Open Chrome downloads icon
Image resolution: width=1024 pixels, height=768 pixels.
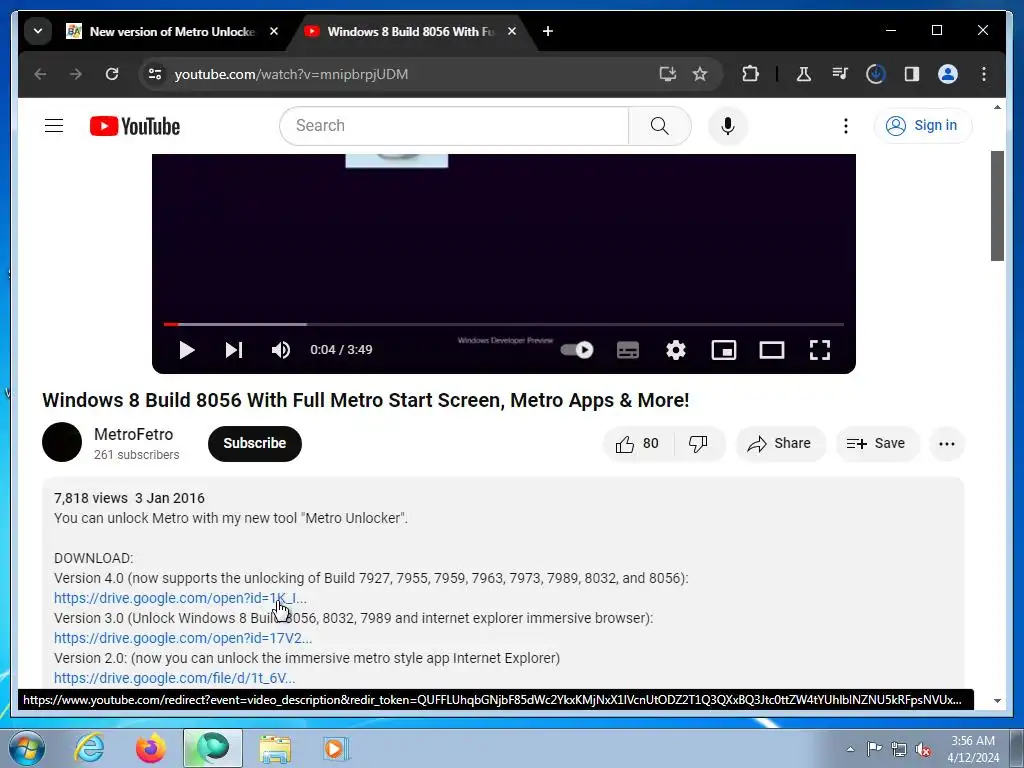(876, 74)
